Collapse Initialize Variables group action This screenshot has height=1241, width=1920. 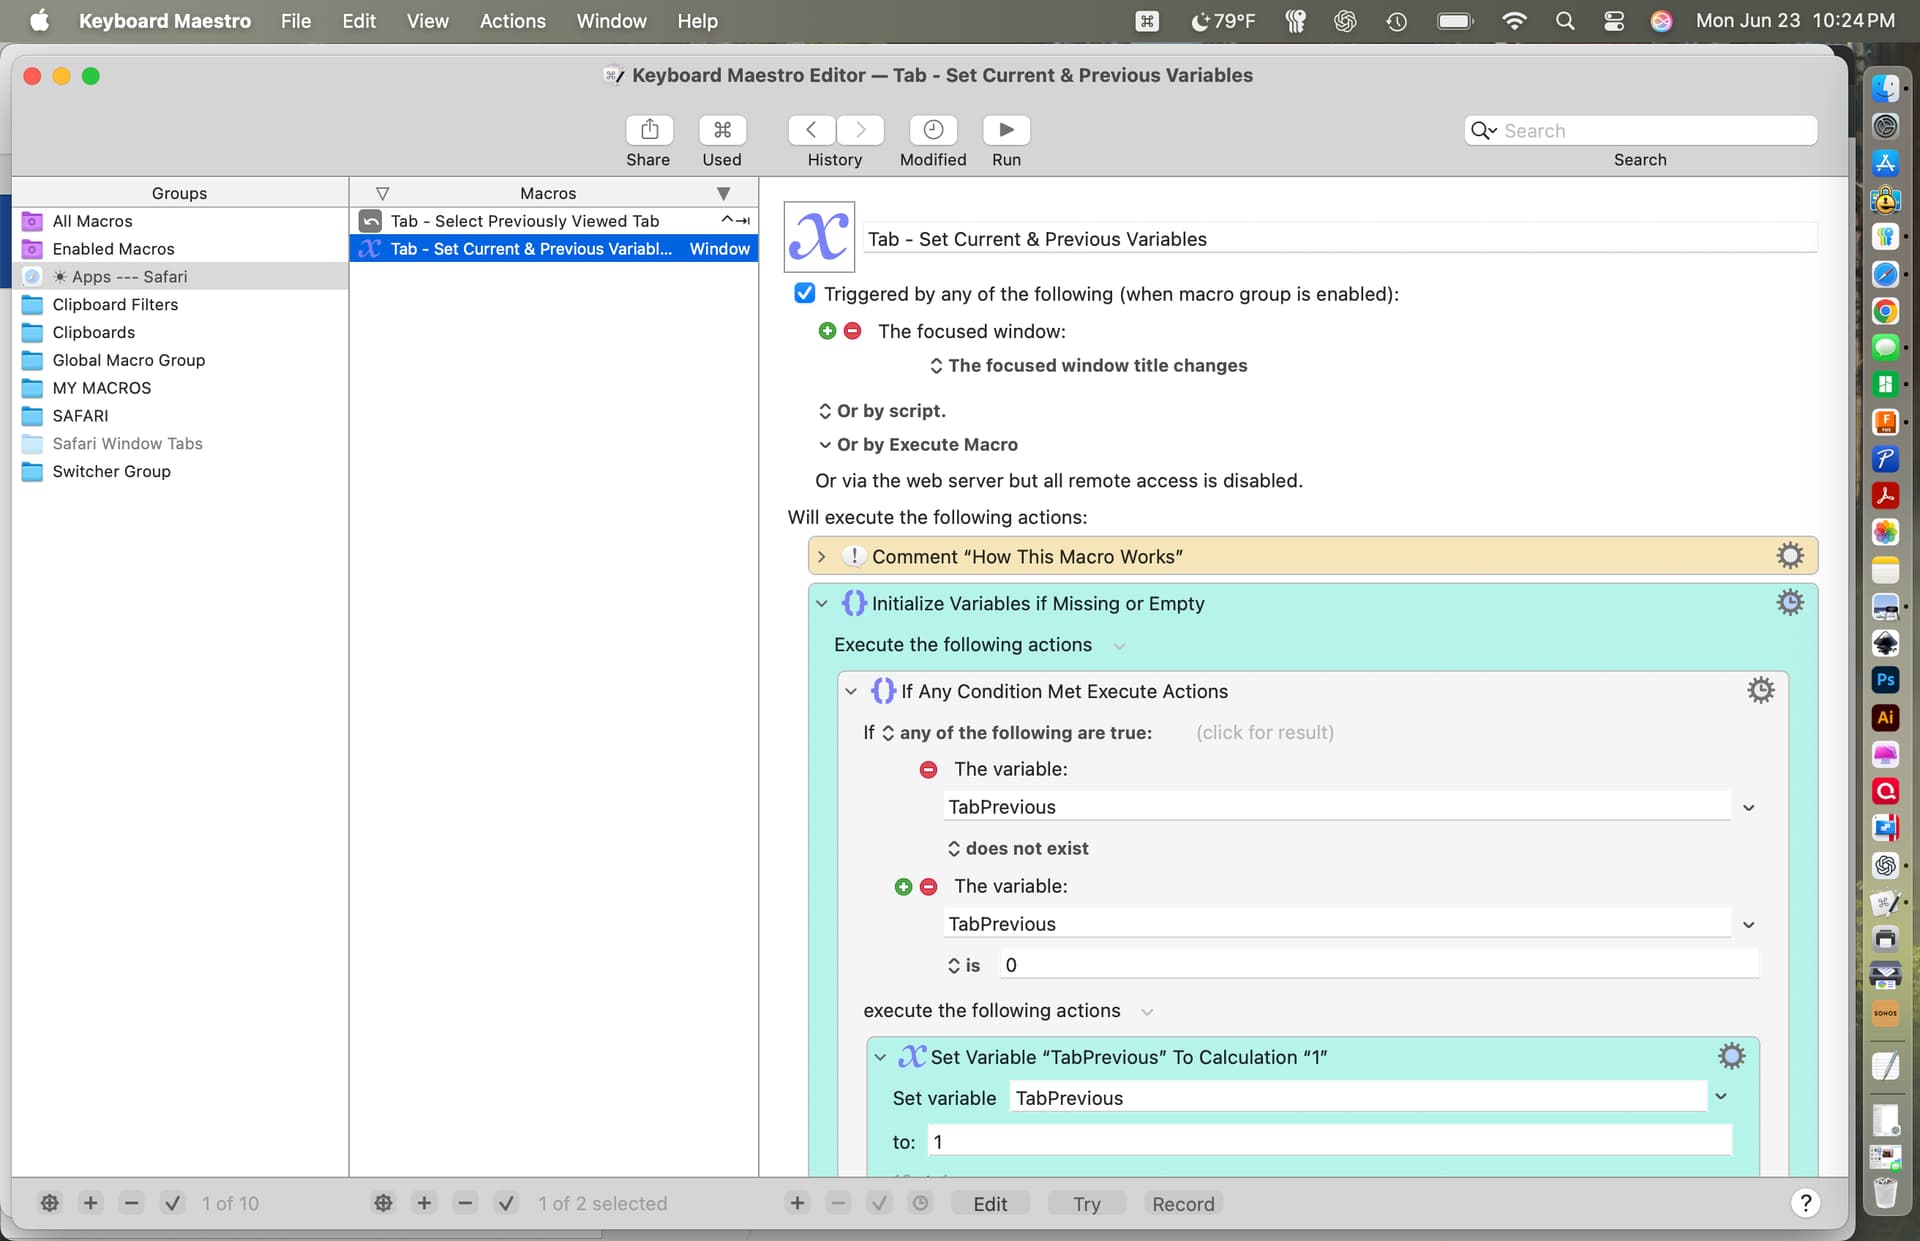click(822, 604)
